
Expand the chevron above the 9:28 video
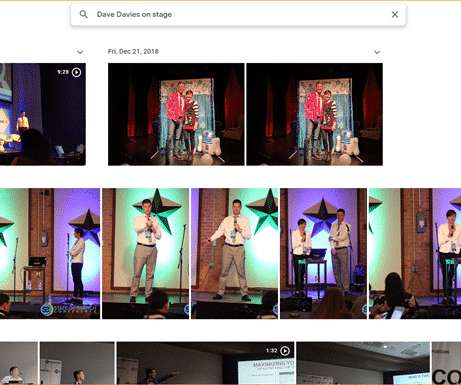tap(80, 52)
